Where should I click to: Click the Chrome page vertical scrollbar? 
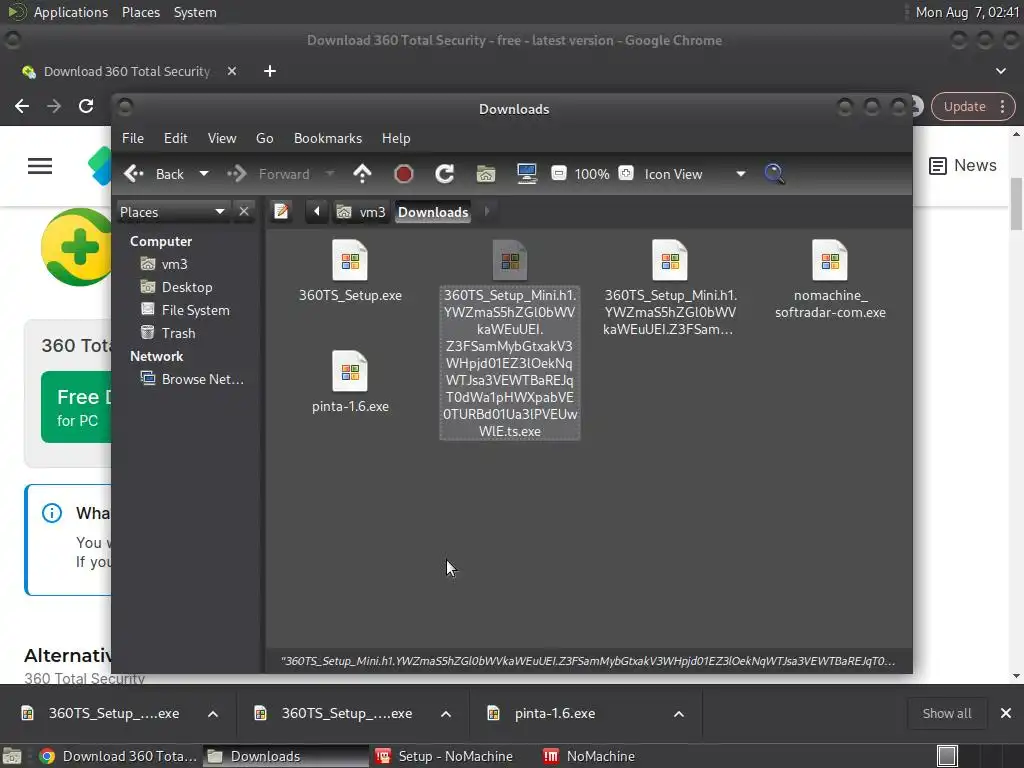click(x=1016, y=204)
